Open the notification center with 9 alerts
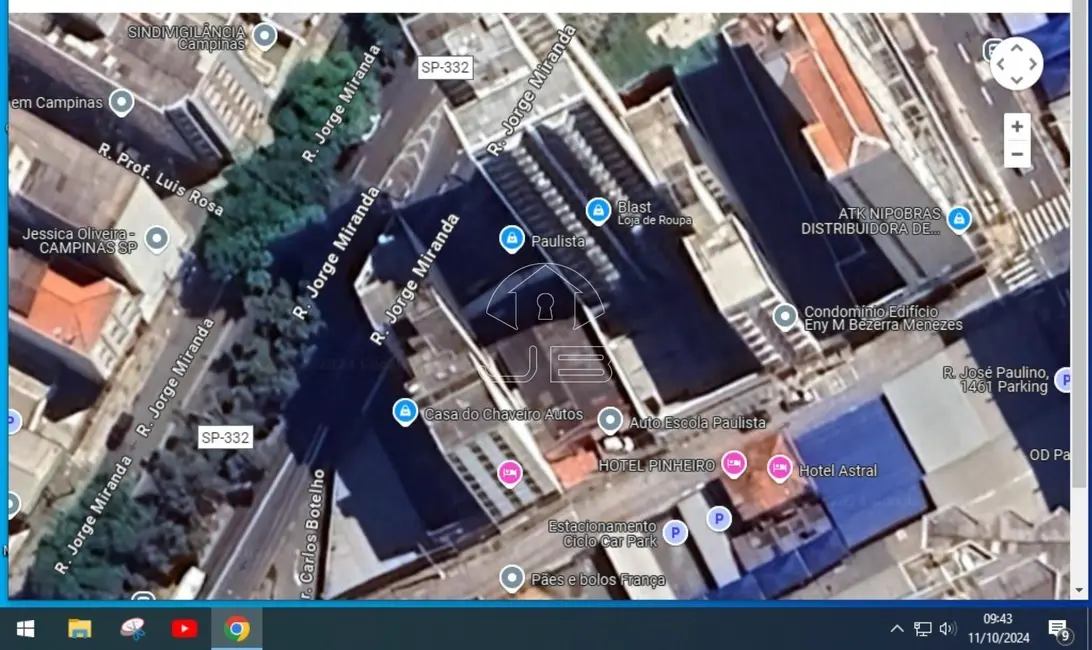This screenshot has width=1092, height=650. [1058, 629]
